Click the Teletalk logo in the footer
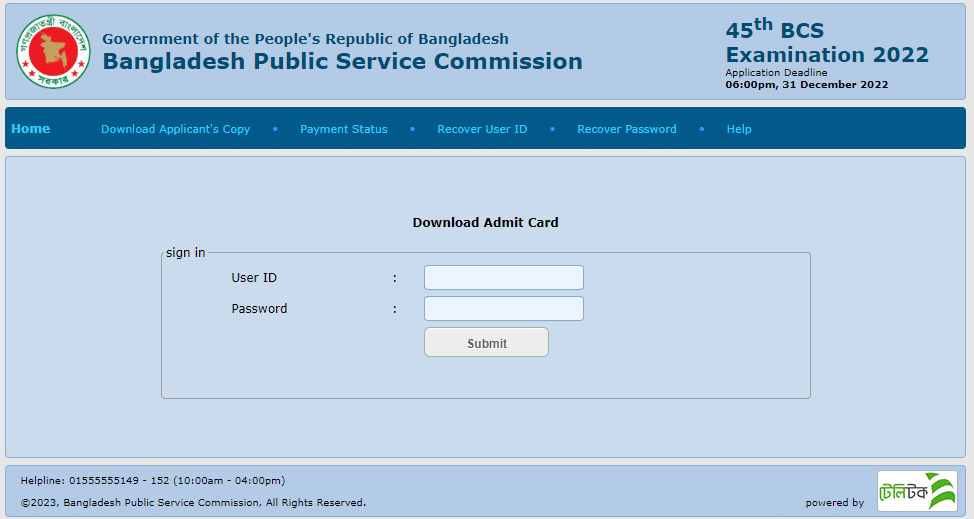This screenshot has height=519, width=974. (x=916, y=491)
